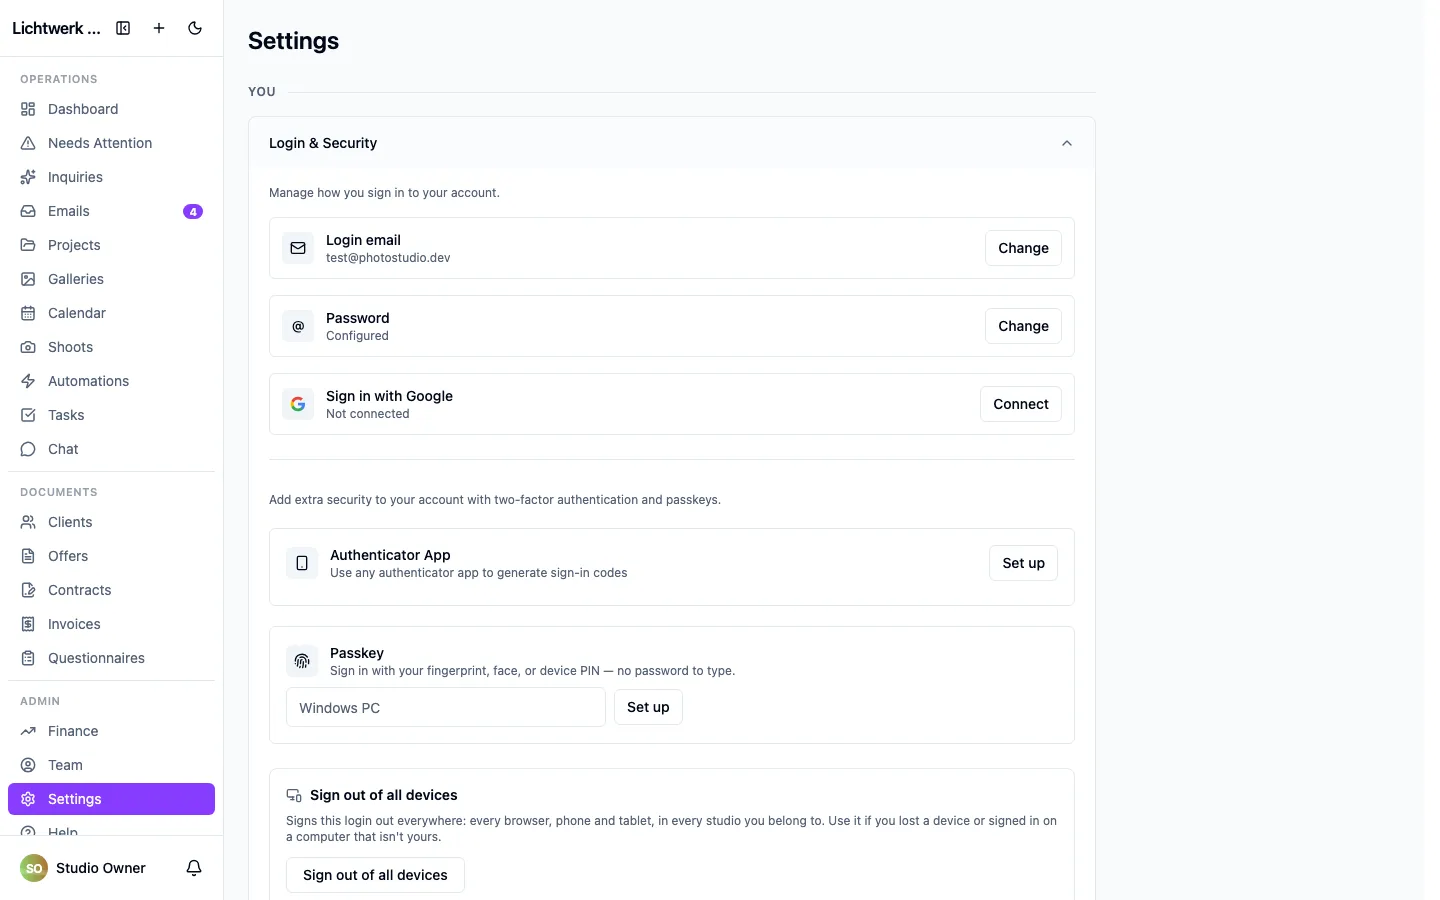Click the Projects folder icon
This screenshot has width=1440, height=900.
pos(28,245)
